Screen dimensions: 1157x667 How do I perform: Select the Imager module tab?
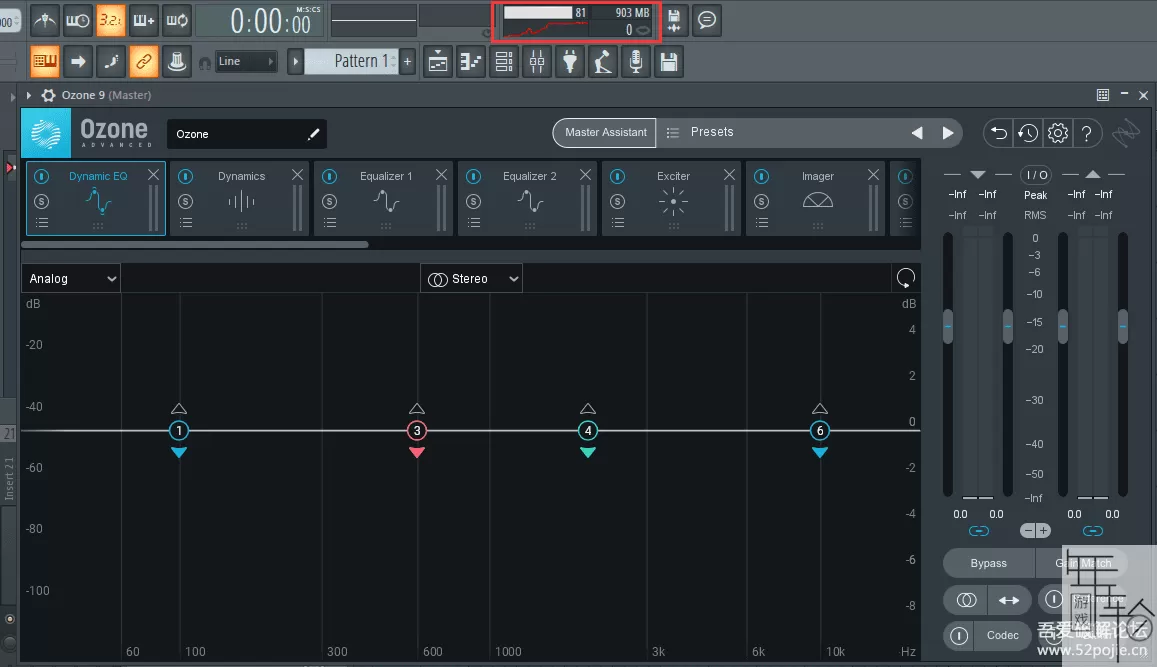pyautogui.click(x=815, y=198)
